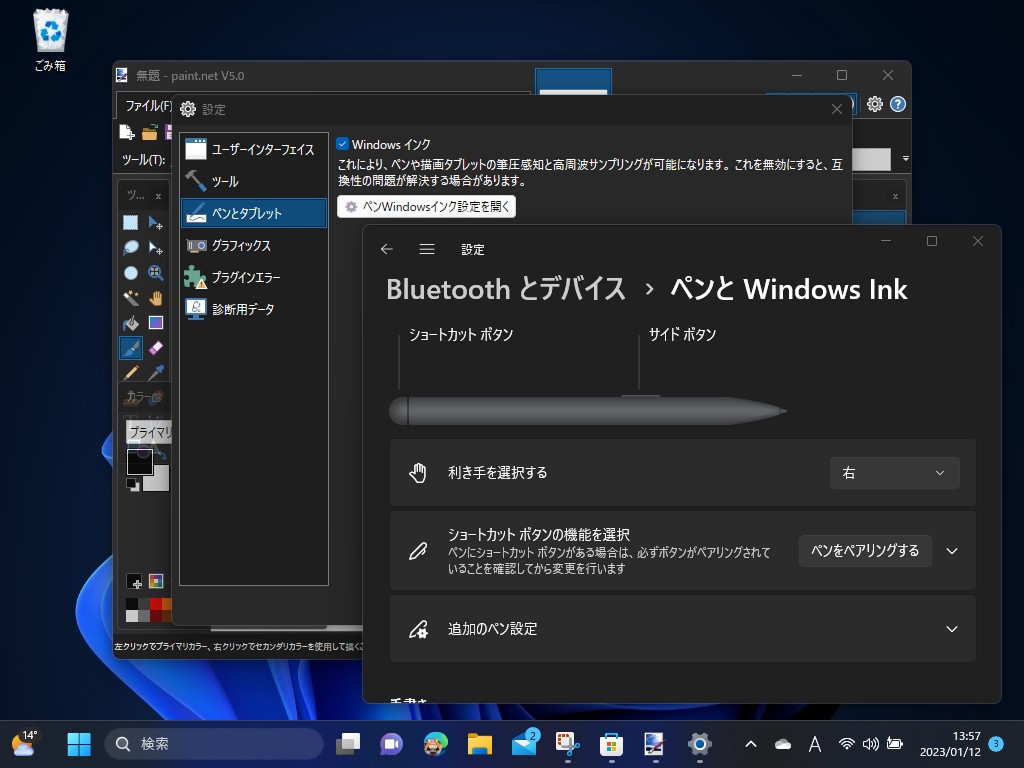1024x768 pixels.
Task: Expand the ショートカット ボタン options chevron
Action: pyautogui.click(x=952, y=550)
